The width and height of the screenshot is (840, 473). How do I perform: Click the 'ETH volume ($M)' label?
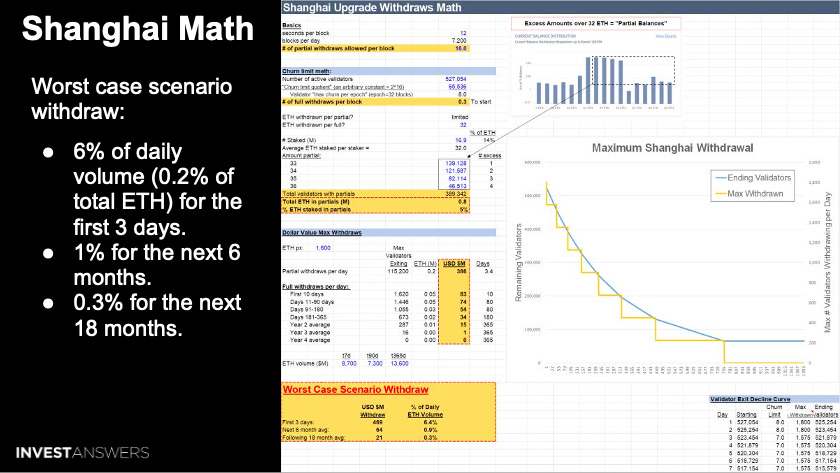click(x=305, y=364)
